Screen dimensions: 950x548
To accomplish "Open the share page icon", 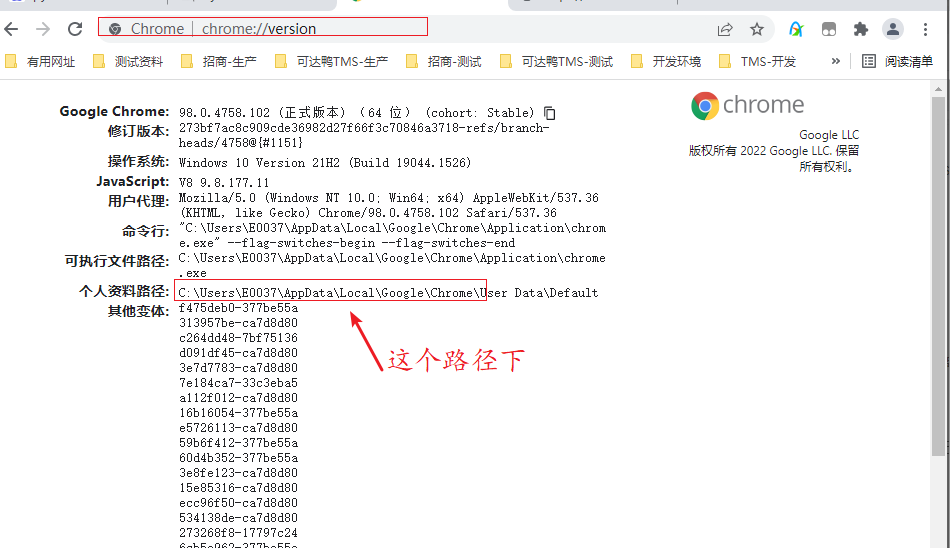I will pos(725,29).
